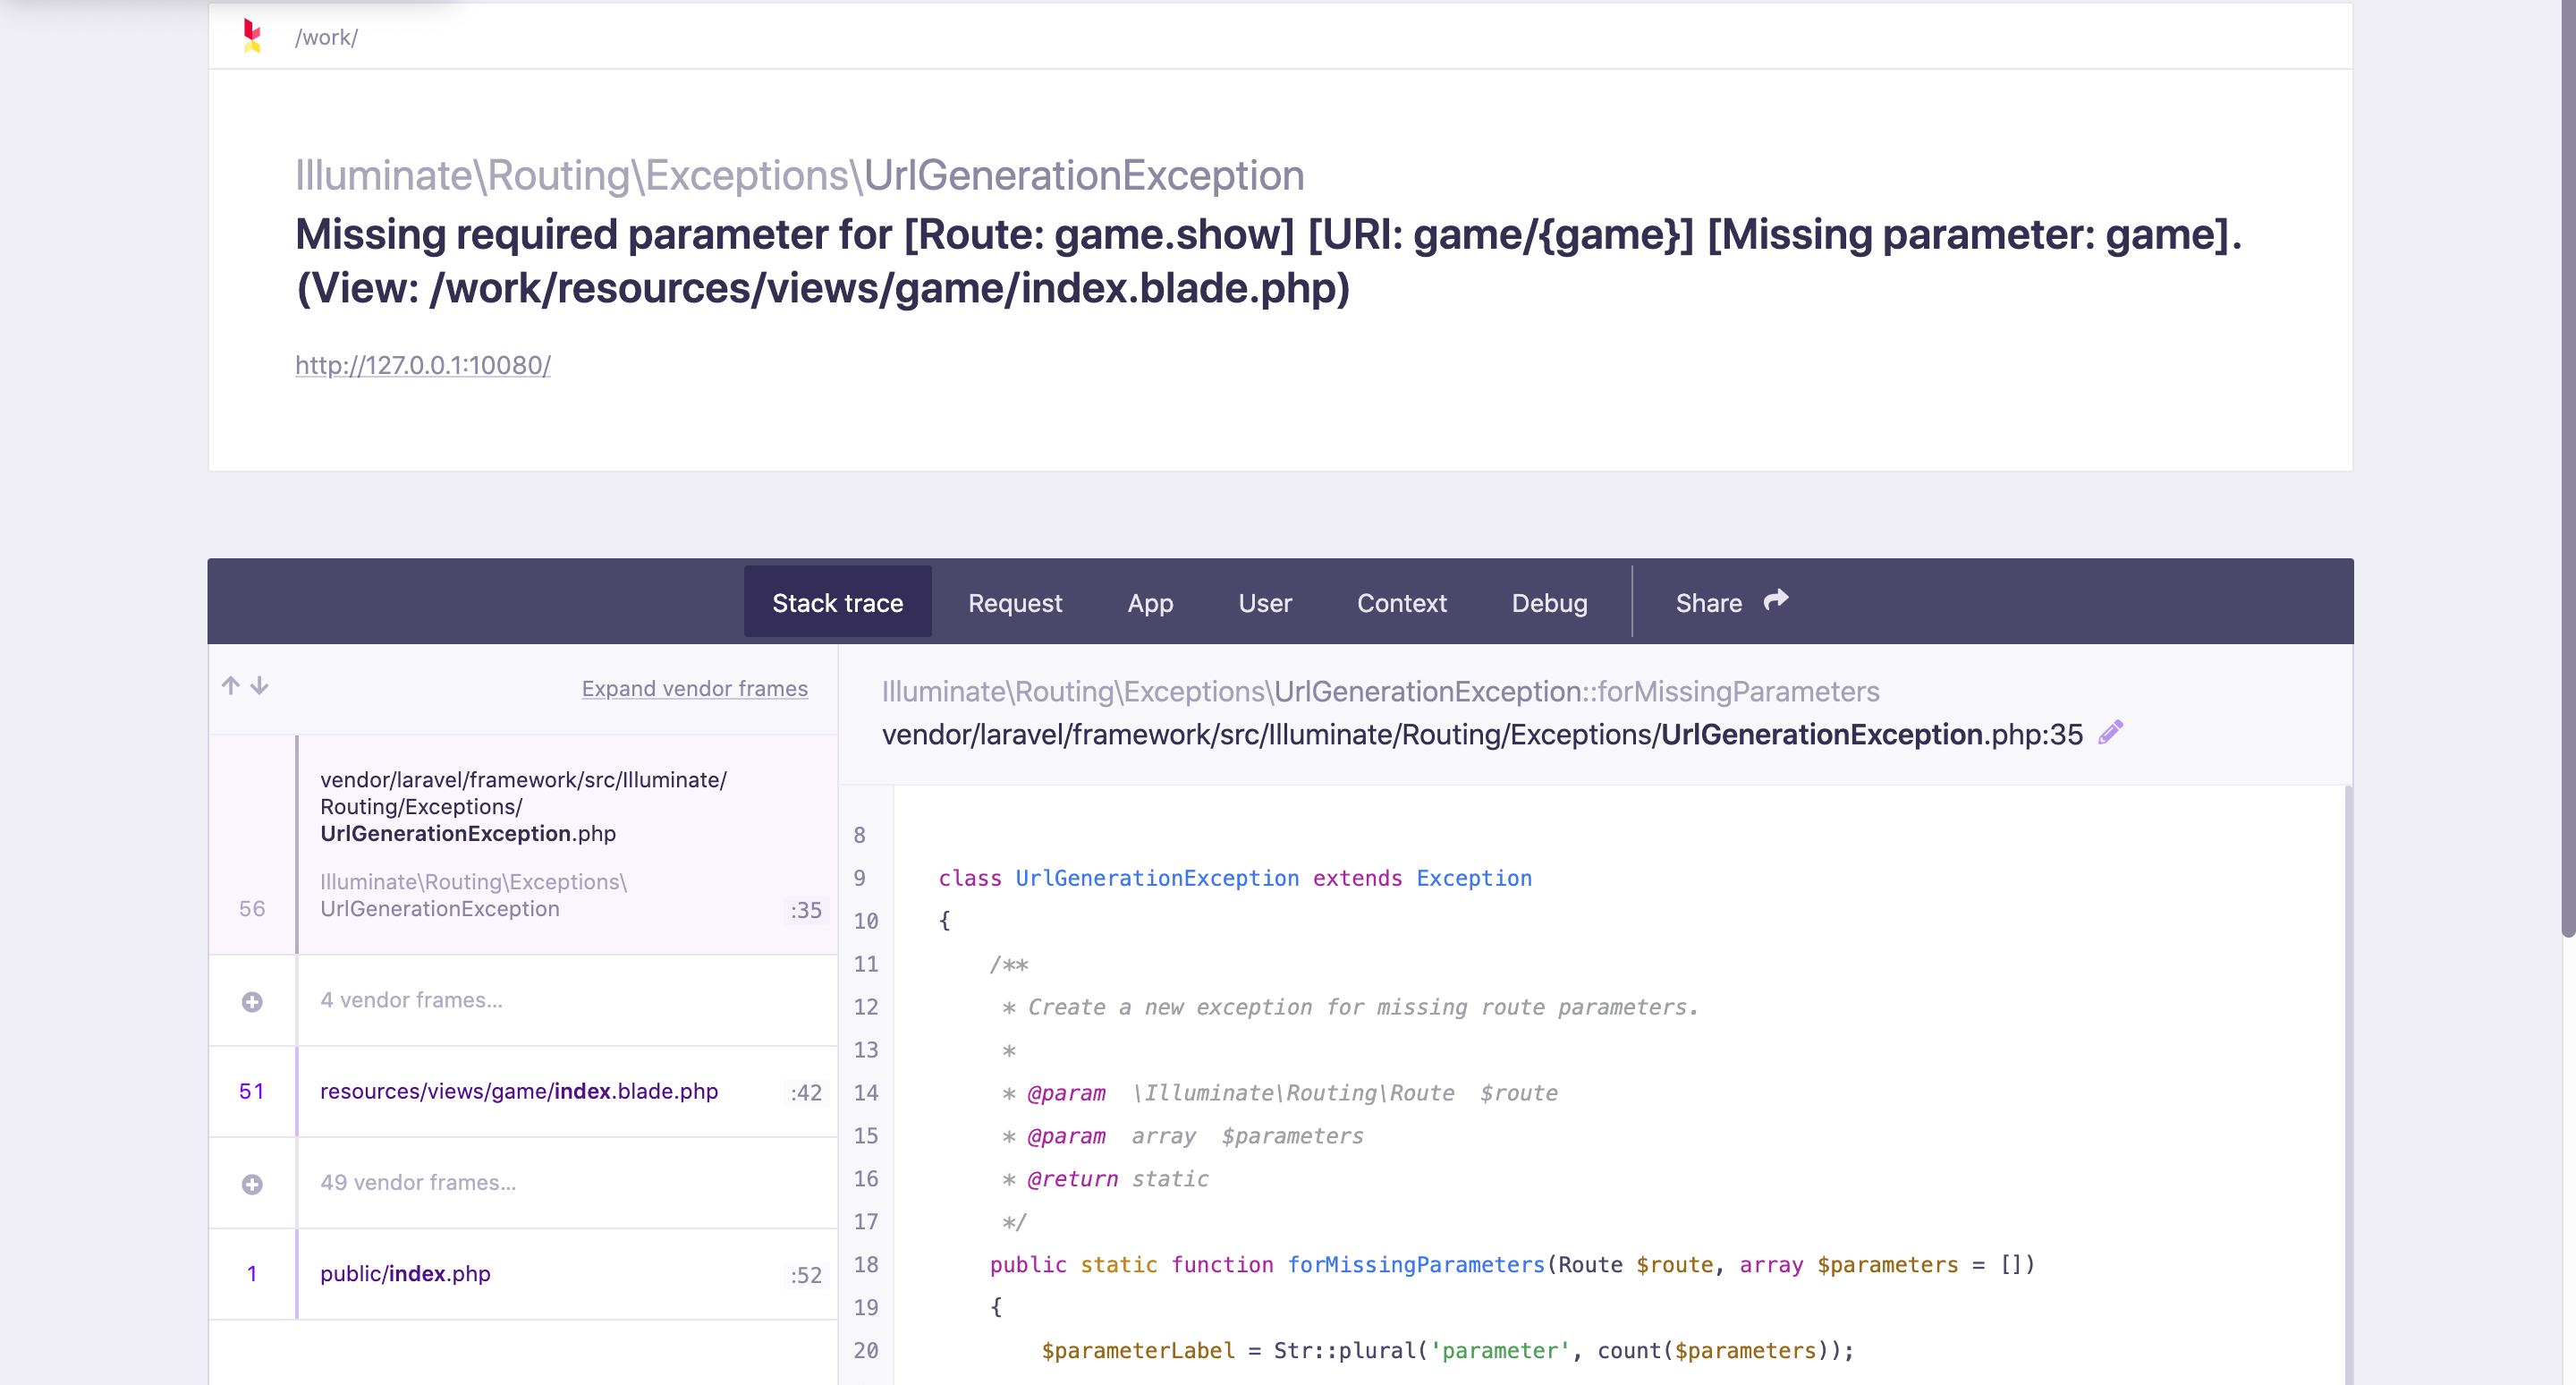Viewport: 2576px width, 1385px height.
Task: Click the up arrow frame navigation icon
Action: [x=231, y=685]
